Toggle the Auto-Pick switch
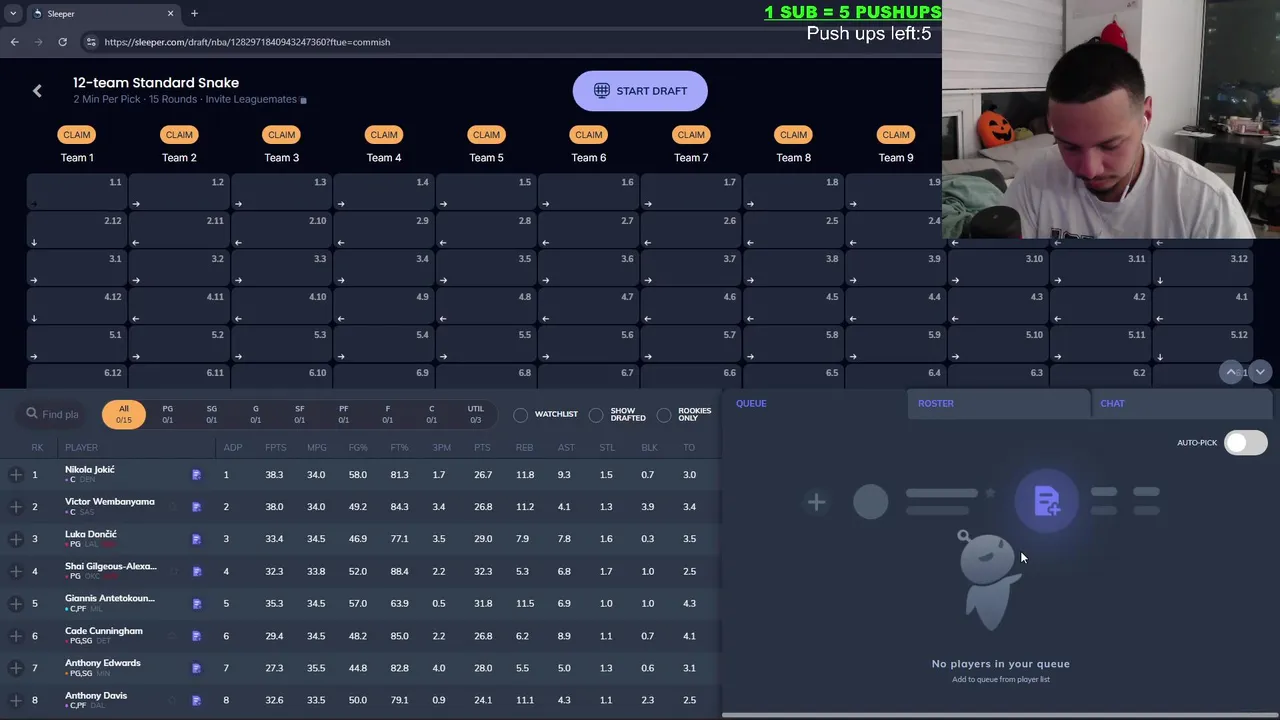The image size is (1280, 720). pyautogui.click(x=1245, y=443)
